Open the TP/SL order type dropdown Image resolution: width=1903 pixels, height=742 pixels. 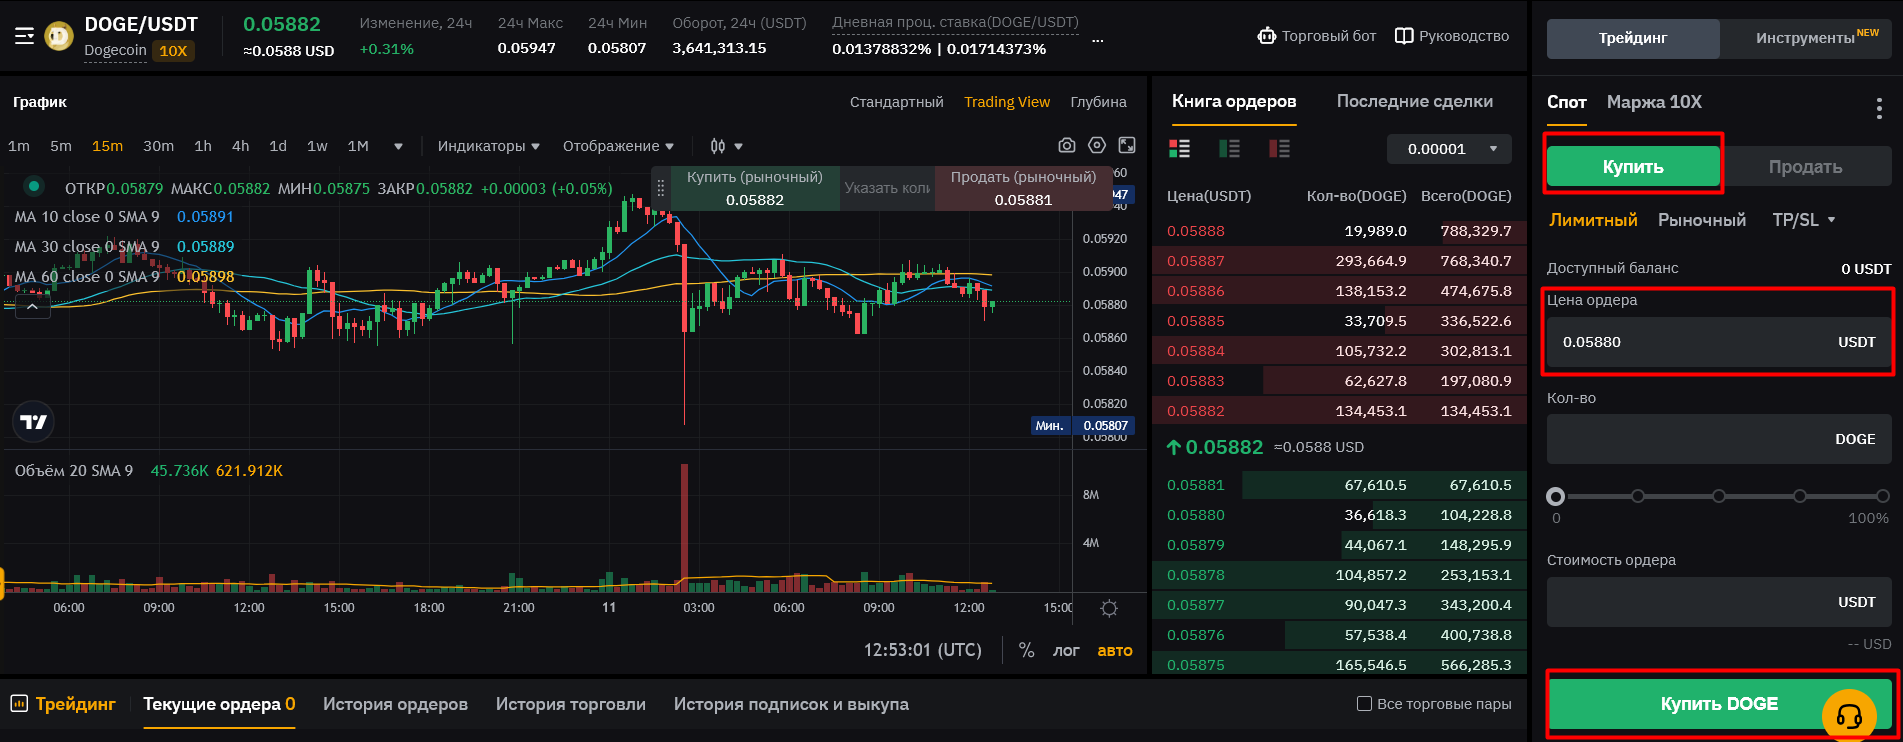[x=1804, y=220]
